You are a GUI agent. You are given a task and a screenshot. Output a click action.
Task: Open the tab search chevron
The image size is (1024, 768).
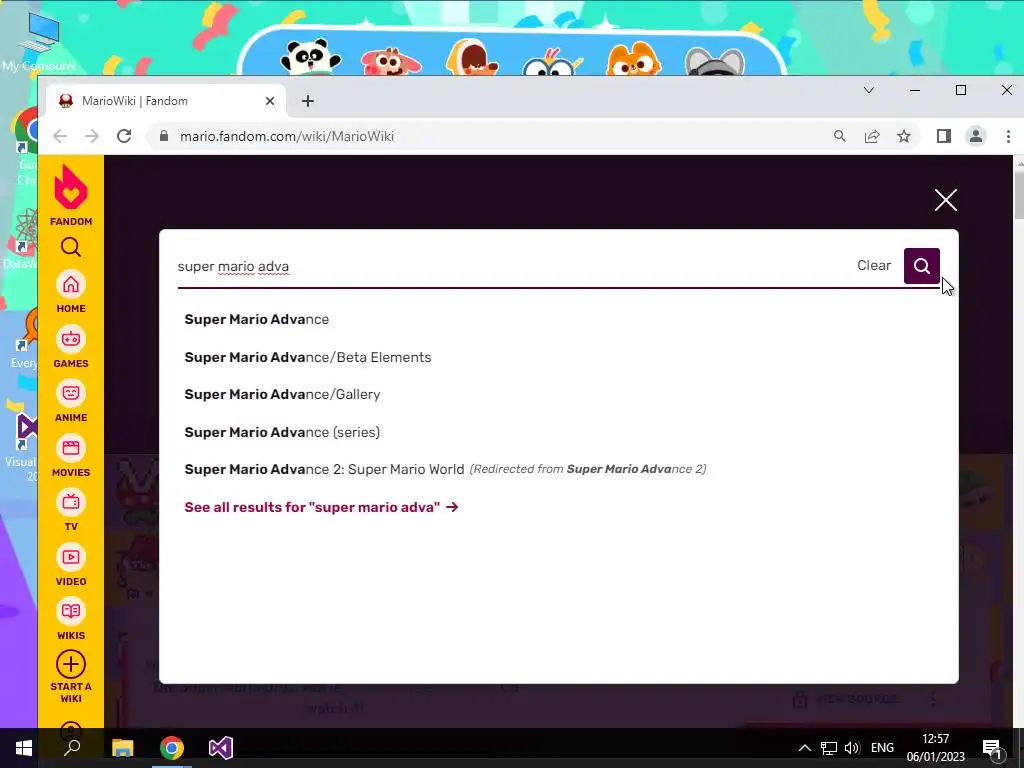869,90
